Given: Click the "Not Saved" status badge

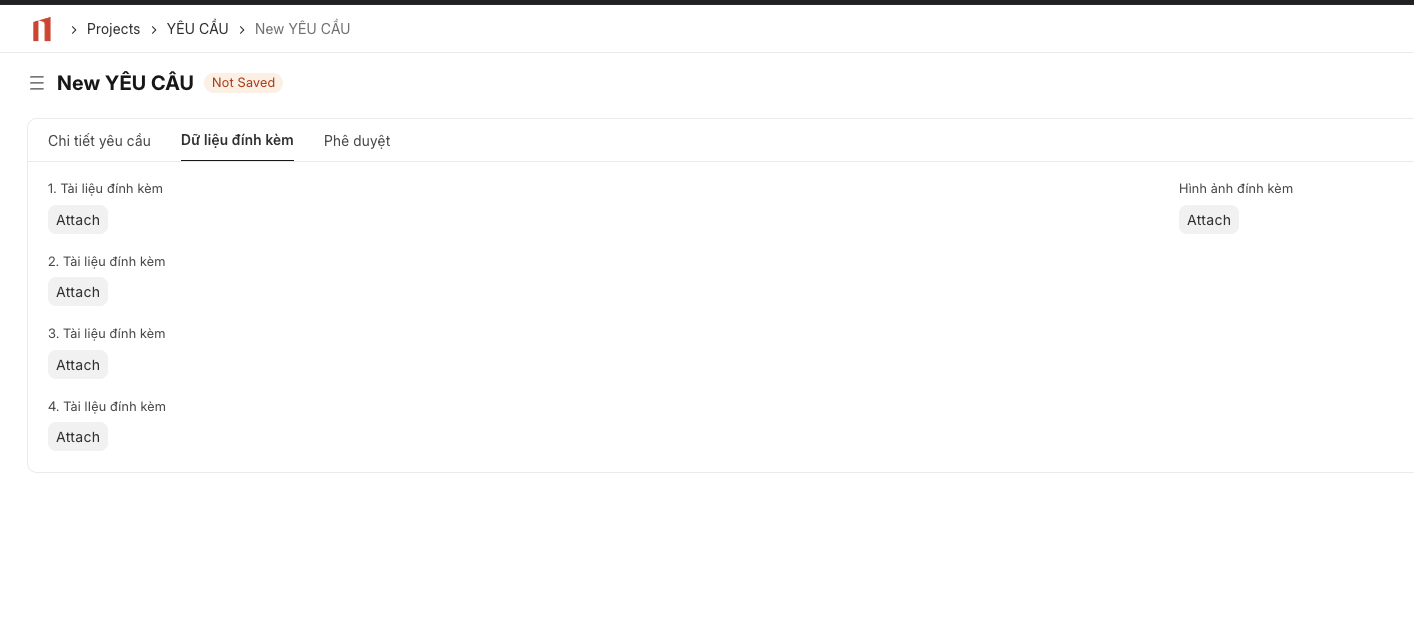Looking at the screenshot, I should [243, 82].
